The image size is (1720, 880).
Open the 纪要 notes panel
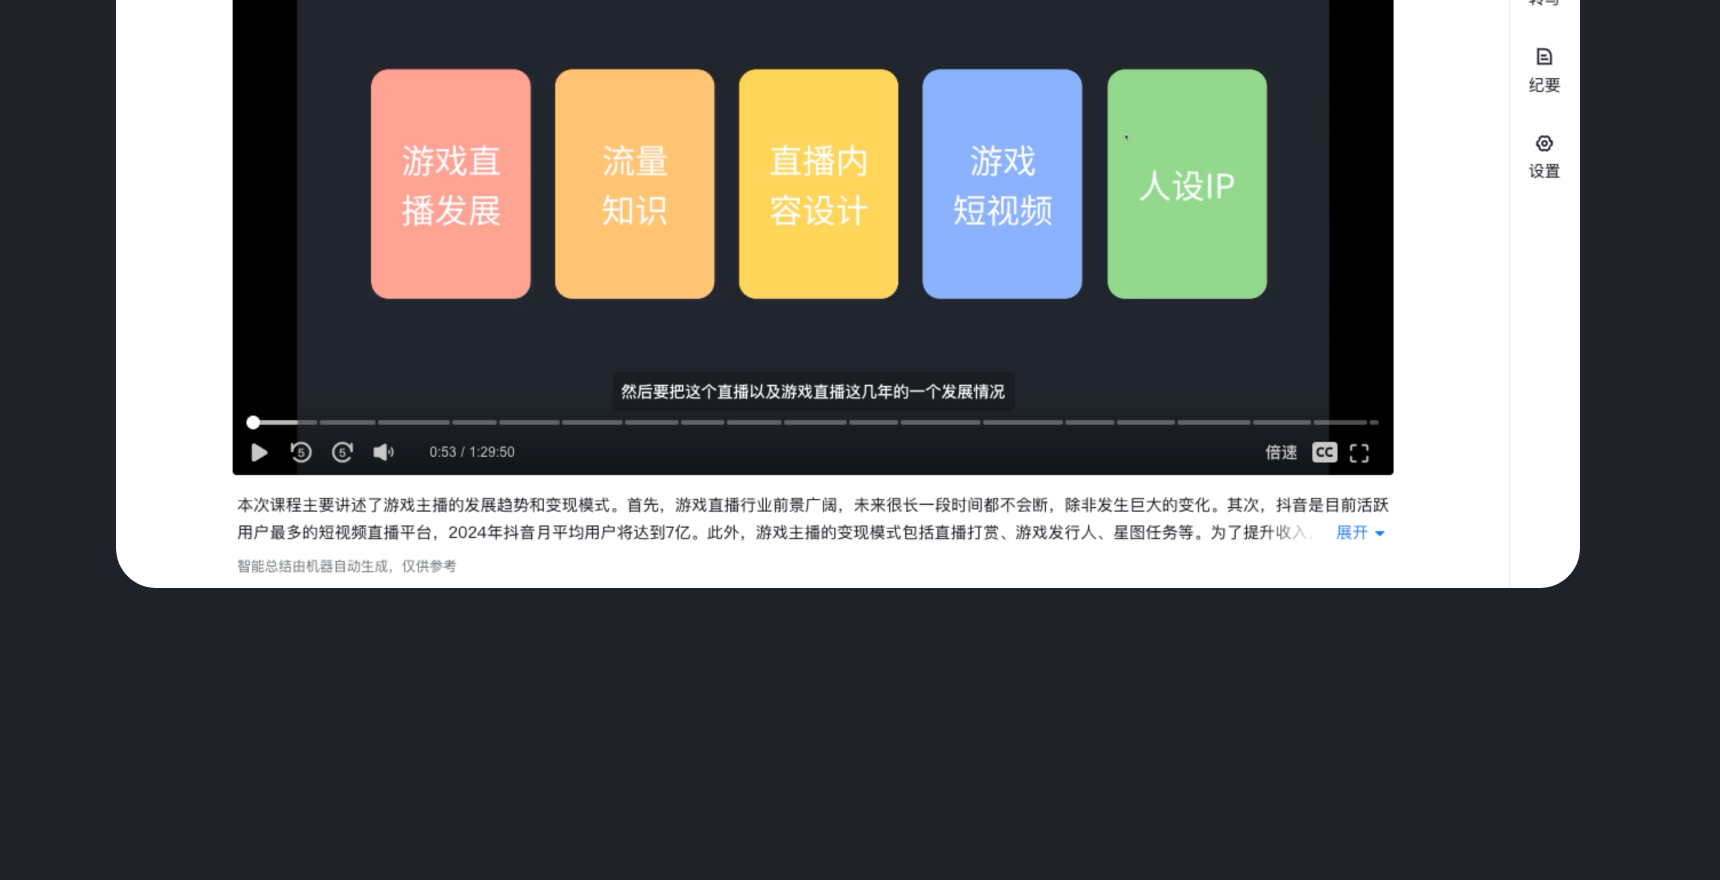[x=1544, y=70]
